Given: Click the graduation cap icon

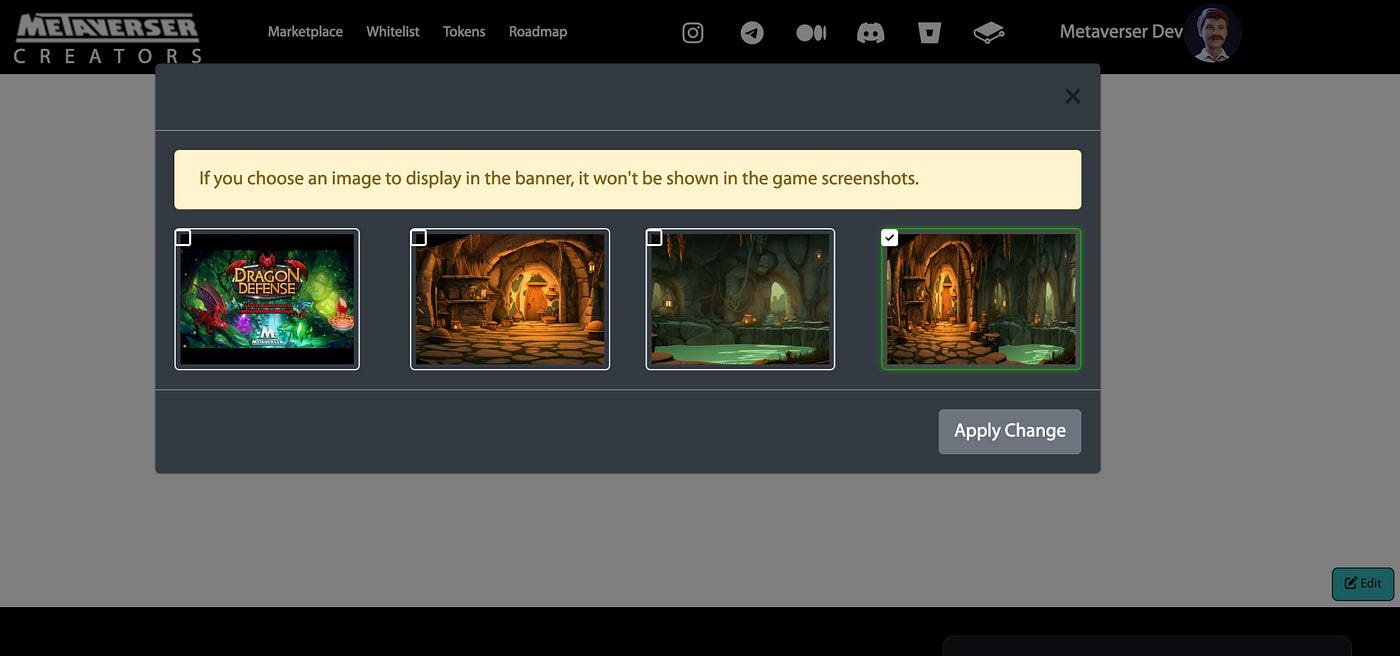Looking at the screenshot, I should pos(989,33).
